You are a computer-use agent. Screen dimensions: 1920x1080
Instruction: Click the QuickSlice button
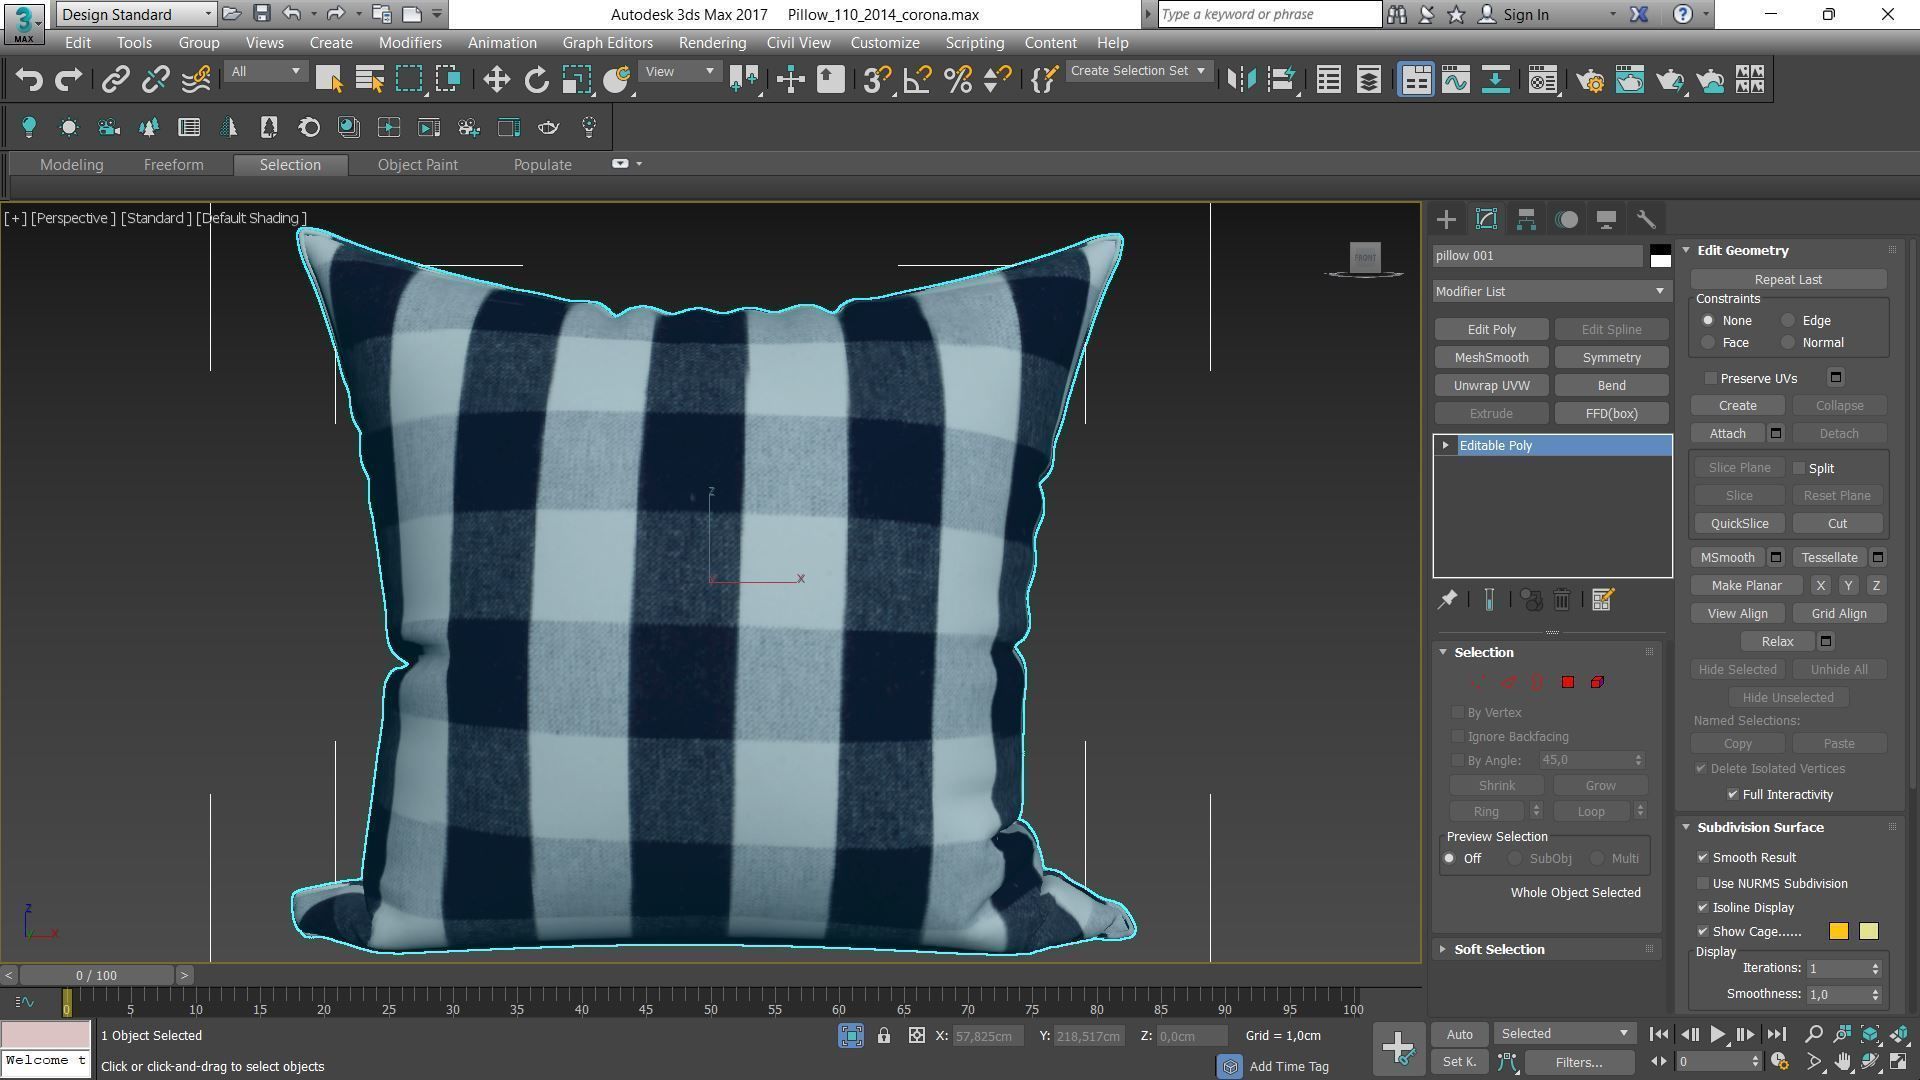tap(1739, 524)
